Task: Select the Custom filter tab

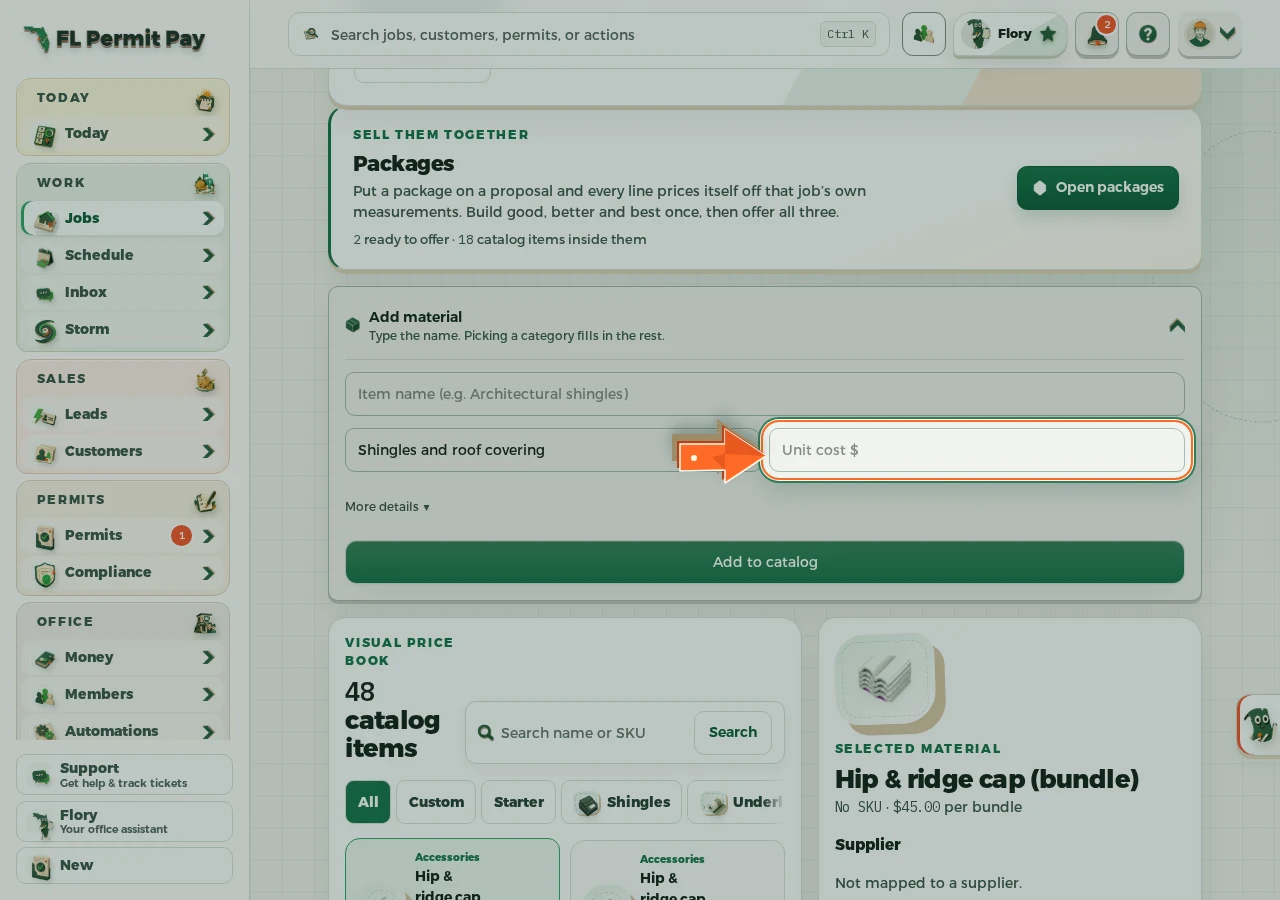Action: (436, 802)
